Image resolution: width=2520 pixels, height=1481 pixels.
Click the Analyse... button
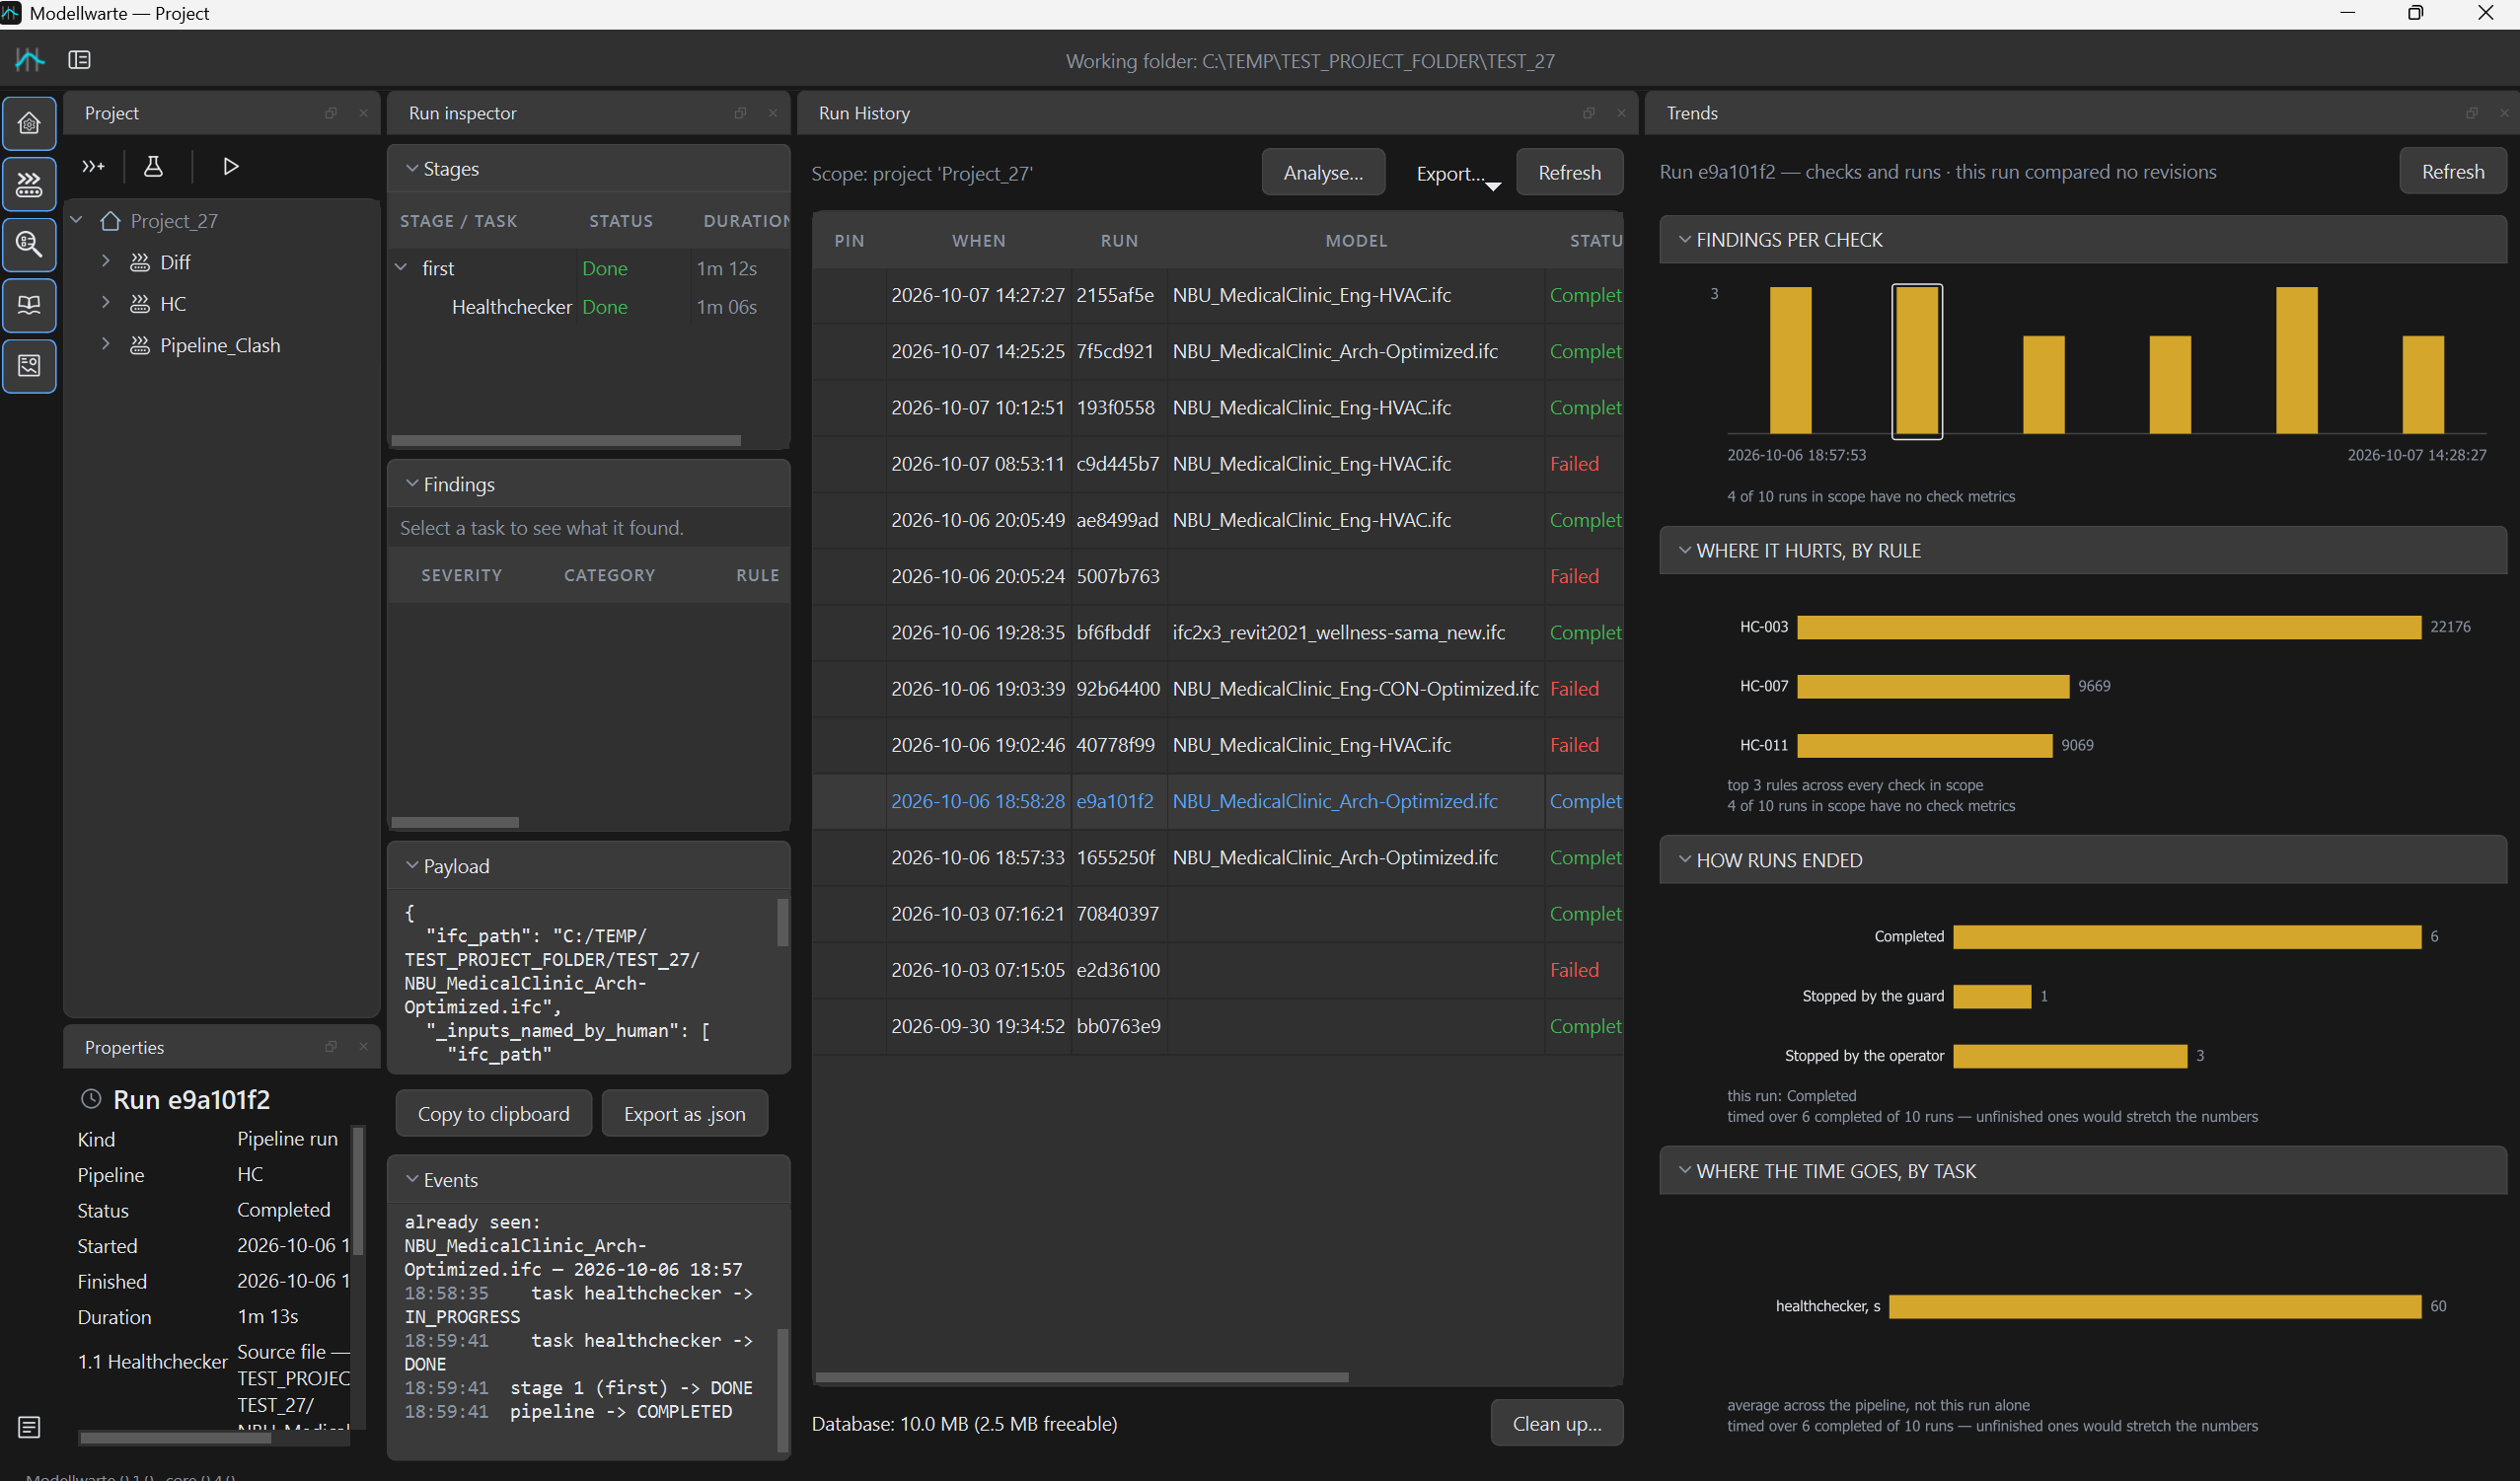(x=1322, y=173)
